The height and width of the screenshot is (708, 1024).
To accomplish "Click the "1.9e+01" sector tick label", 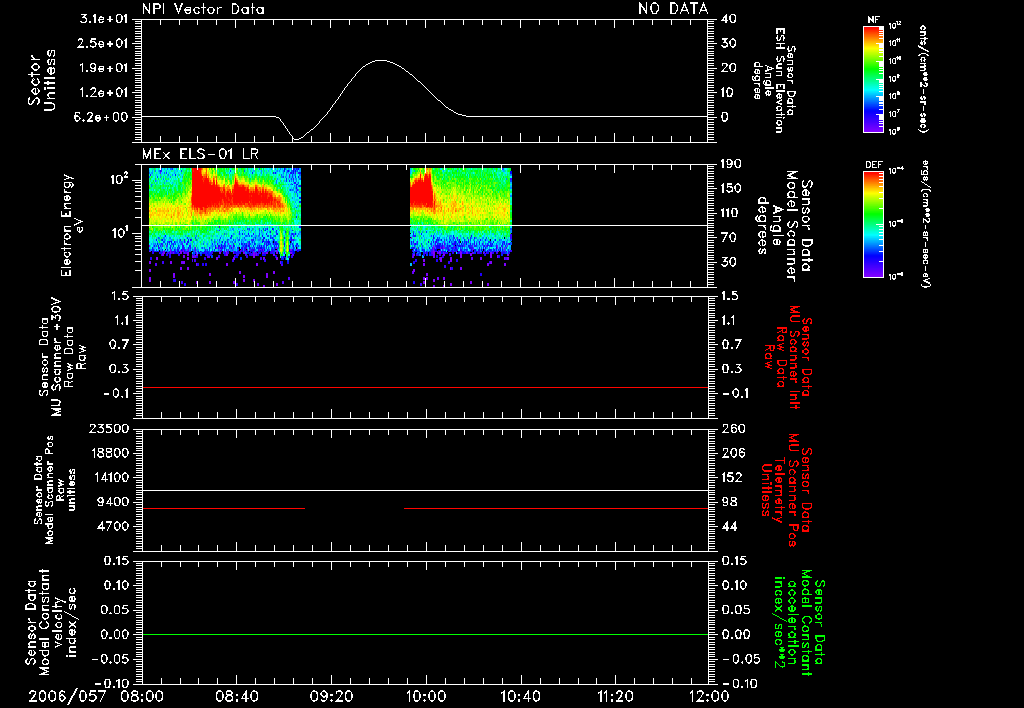I will tap(104, 68).
